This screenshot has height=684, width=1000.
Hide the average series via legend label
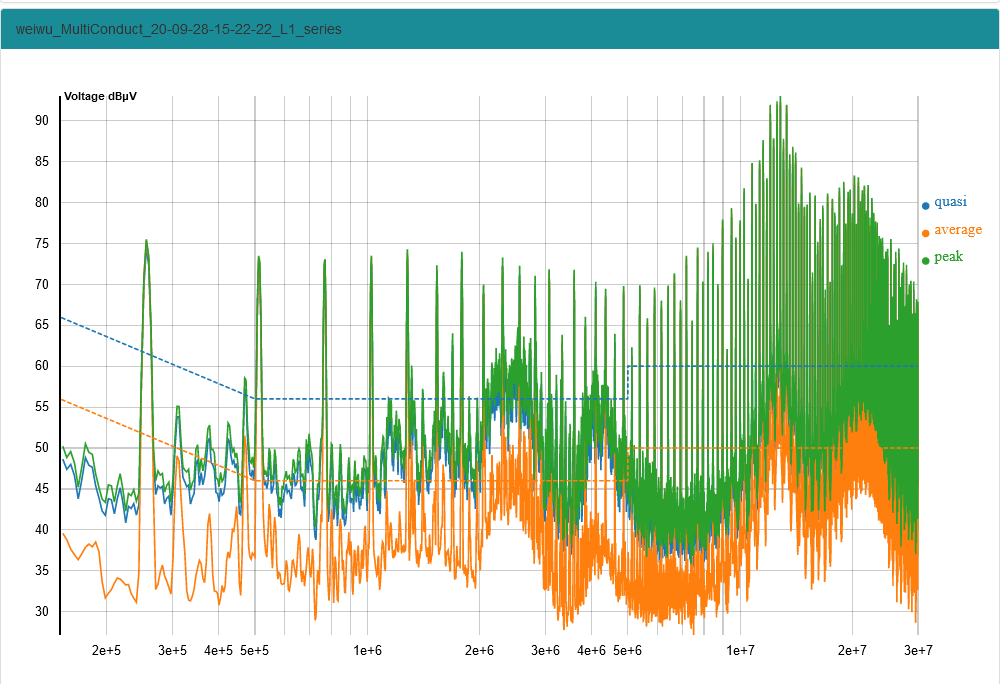(958, 230)
